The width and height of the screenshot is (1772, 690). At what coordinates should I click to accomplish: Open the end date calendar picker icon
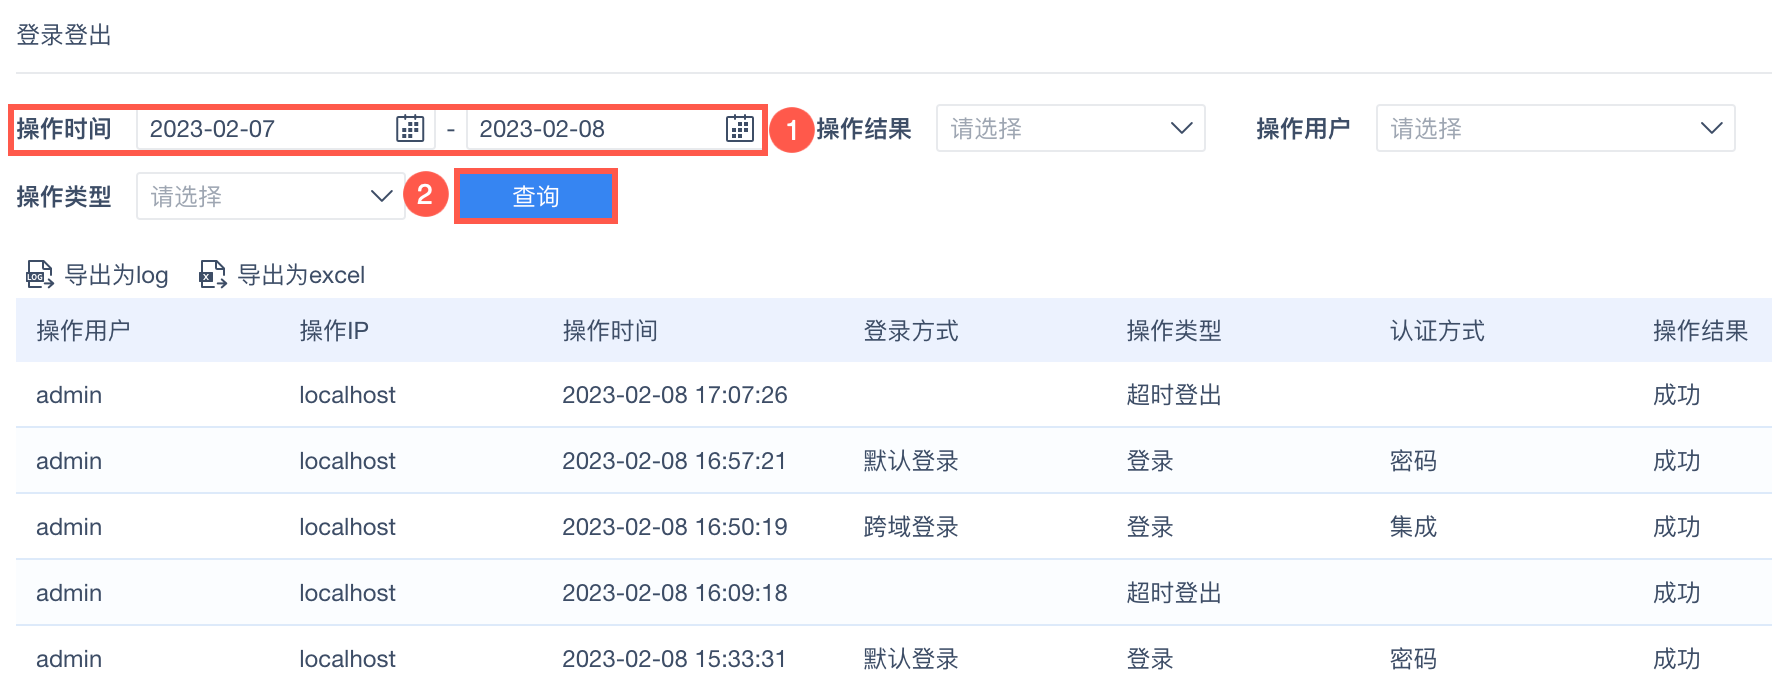(x=740, y=129)
